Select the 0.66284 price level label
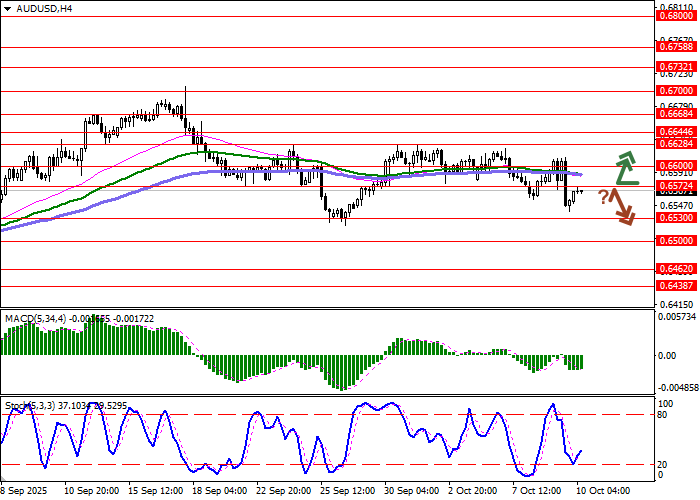 [676, 144]
